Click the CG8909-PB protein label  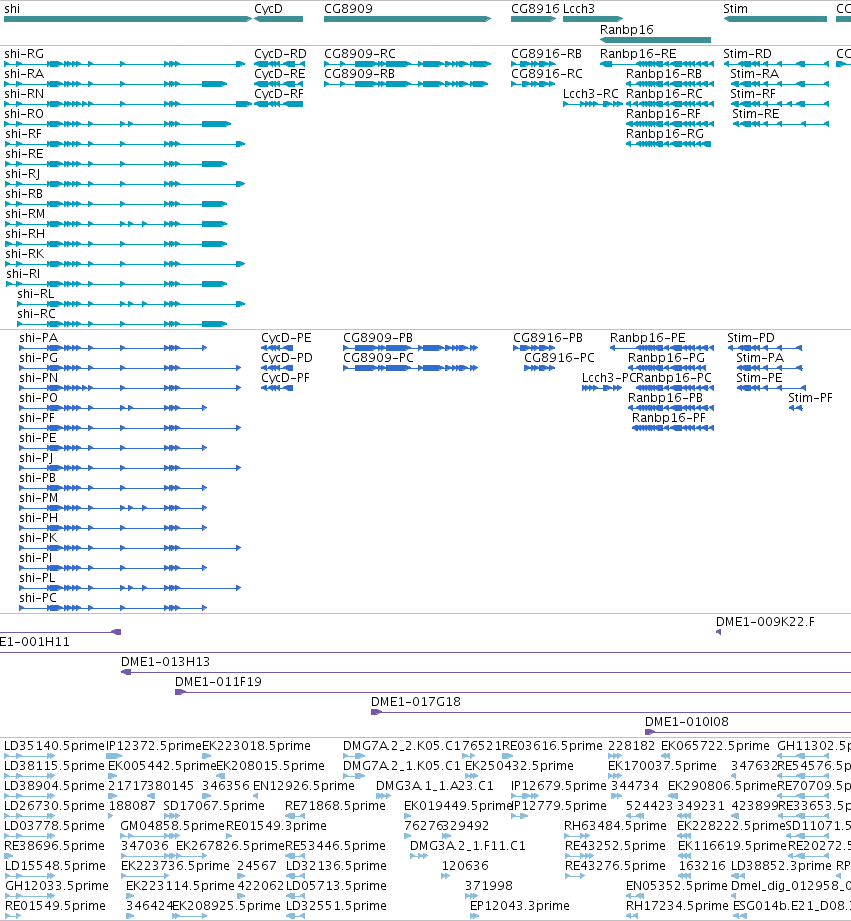coord(378,338)
